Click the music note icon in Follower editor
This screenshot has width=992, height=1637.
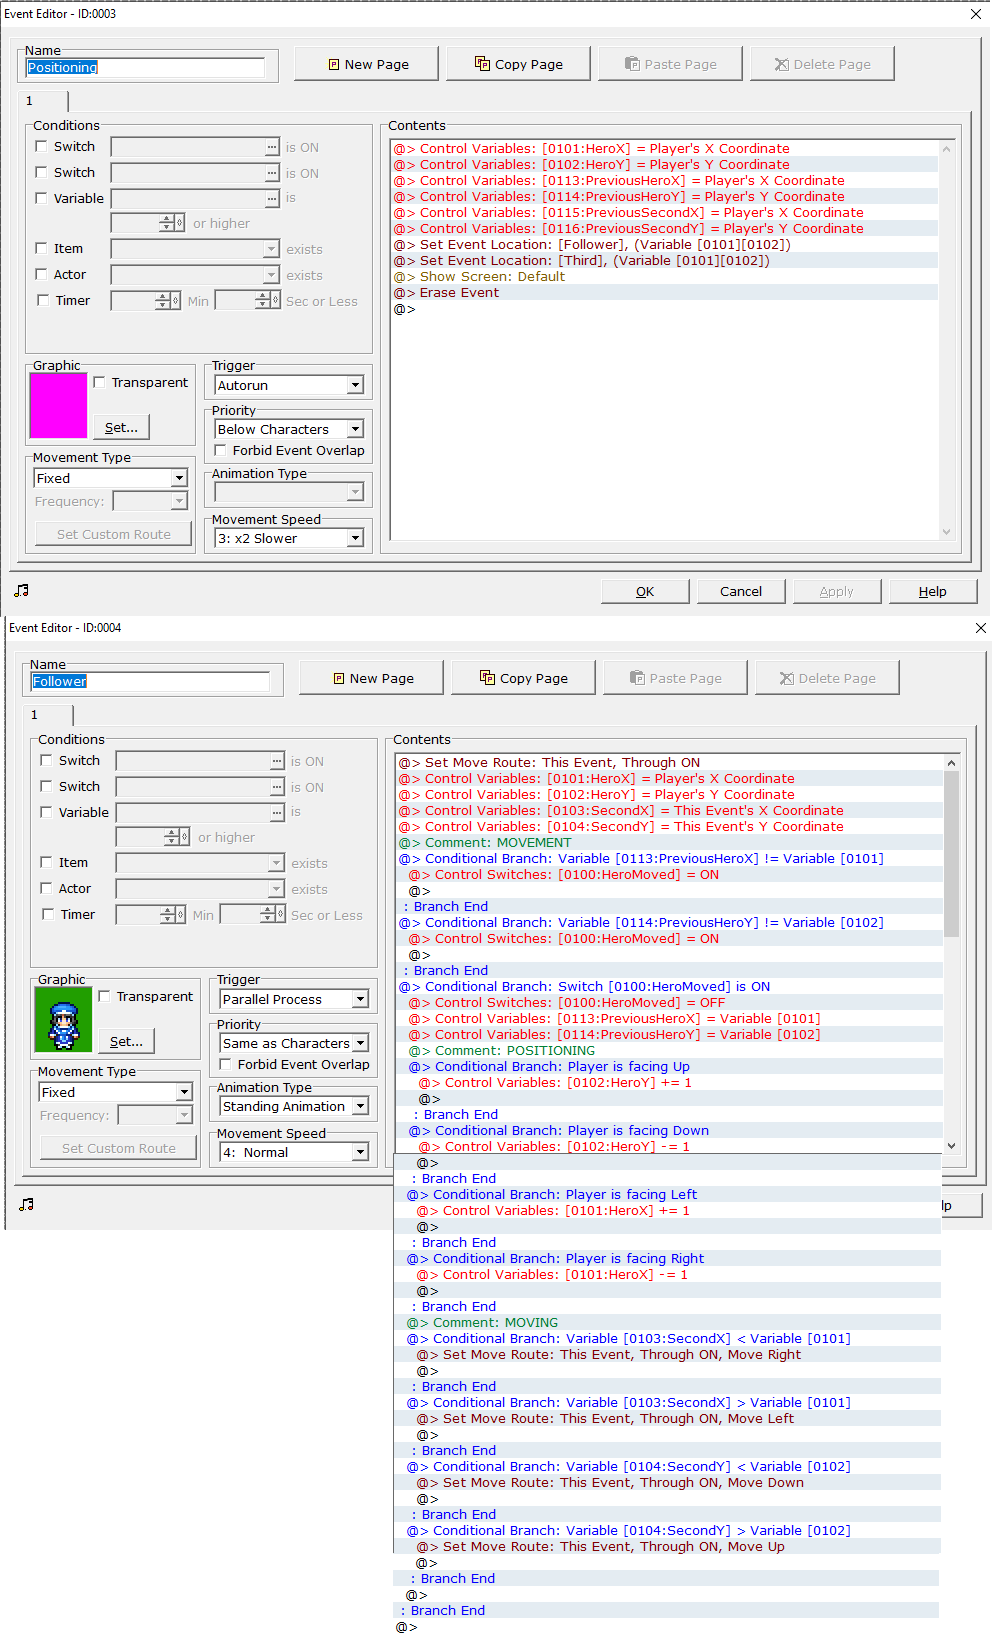pyautogui.click(x=27, y=1205)
